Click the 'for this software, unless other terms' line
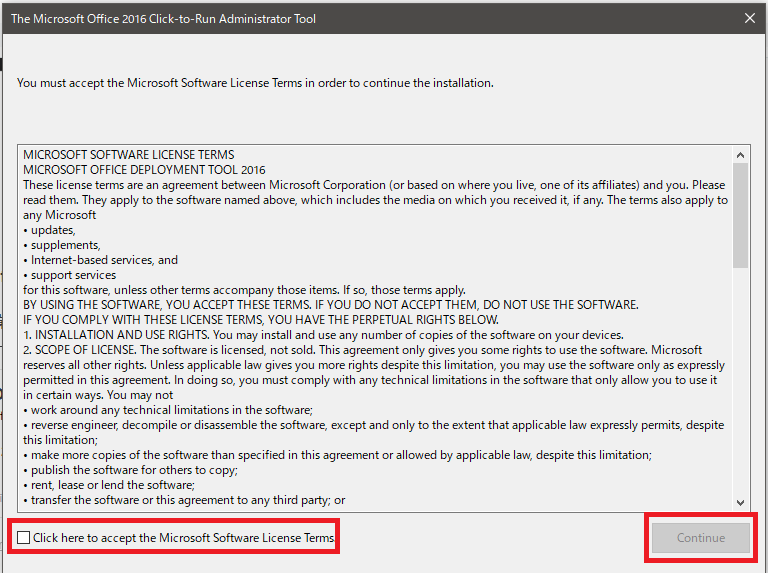 (x=244, y=290)
